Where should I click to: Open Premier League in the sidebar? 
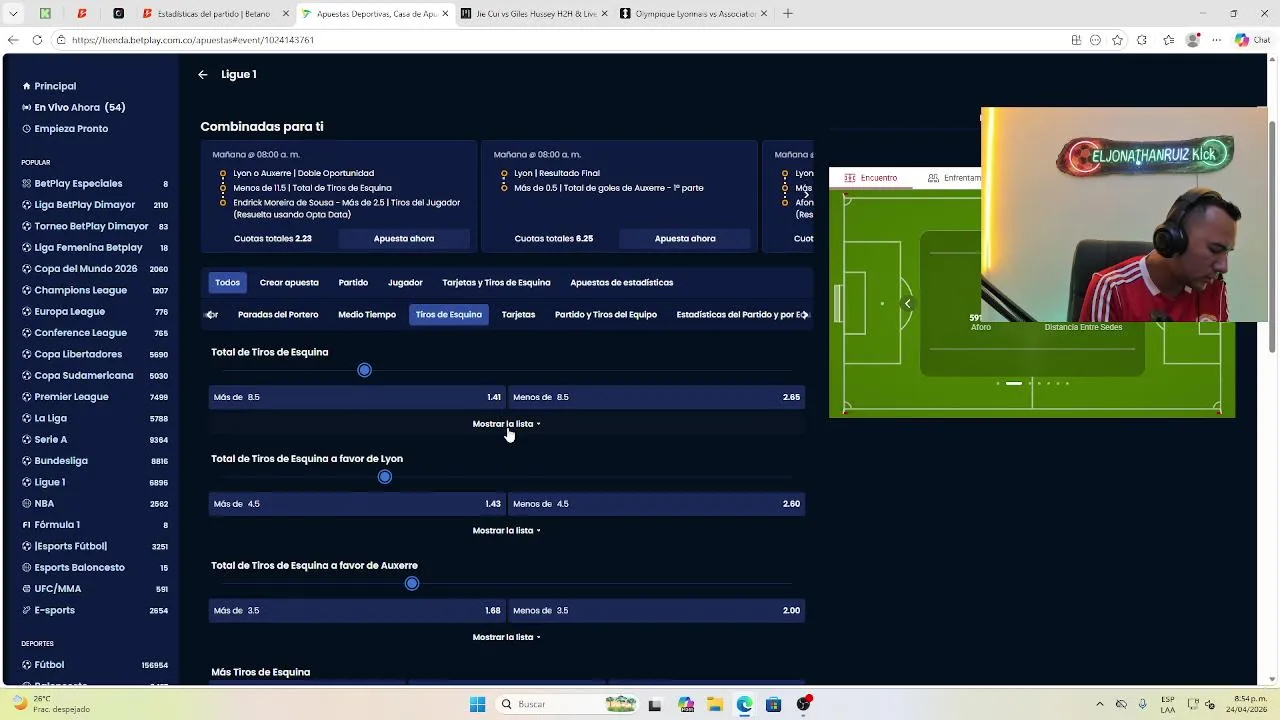95,397
